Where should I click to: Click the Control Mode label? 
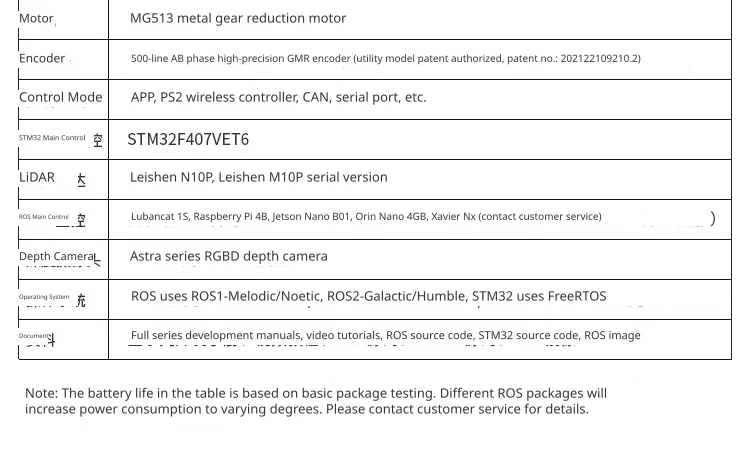tap(61, 97)
